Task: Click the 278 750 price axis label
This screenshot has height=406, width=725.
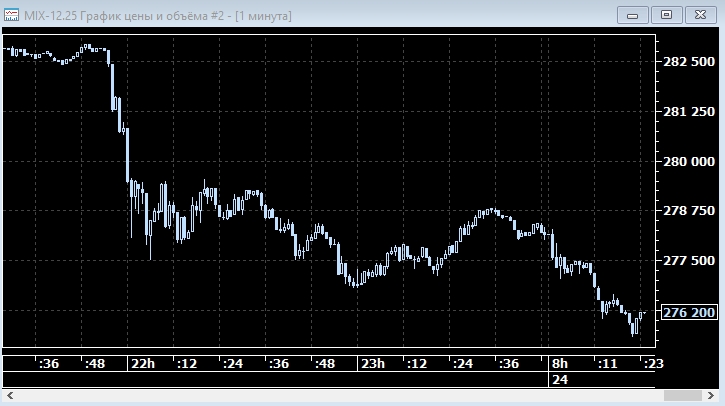Action: 689,211
